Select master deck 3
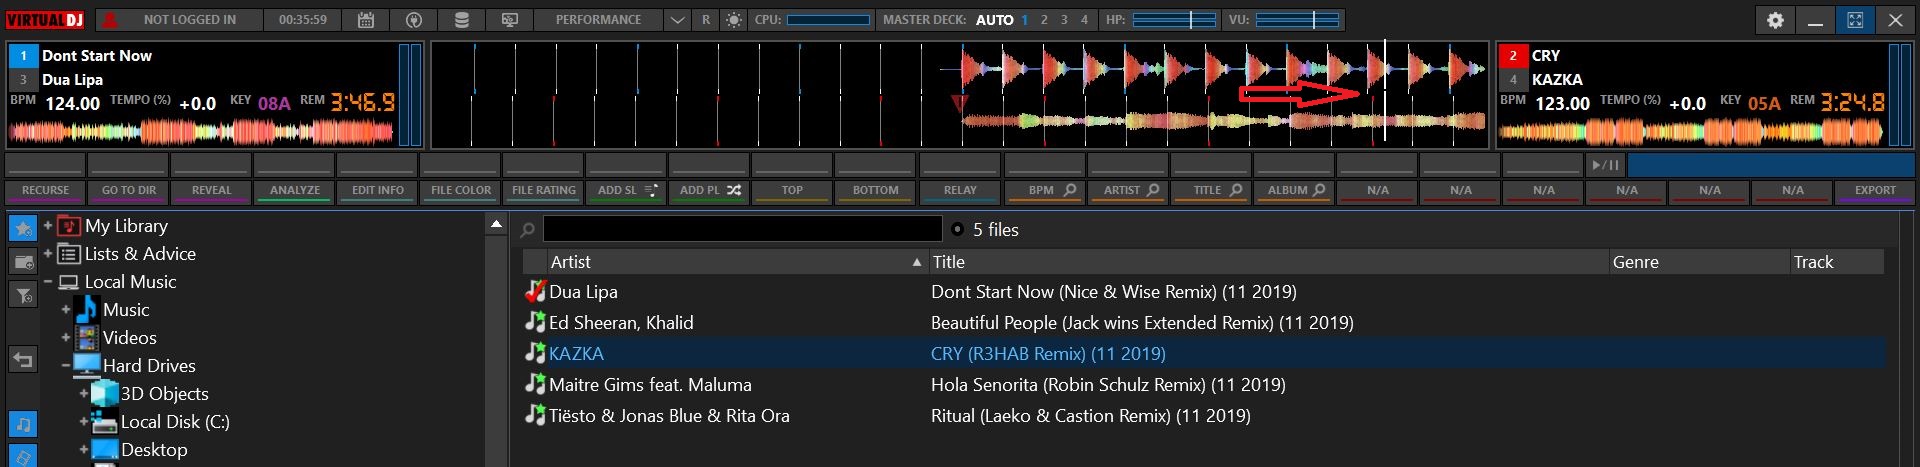 pos(1064,20)
